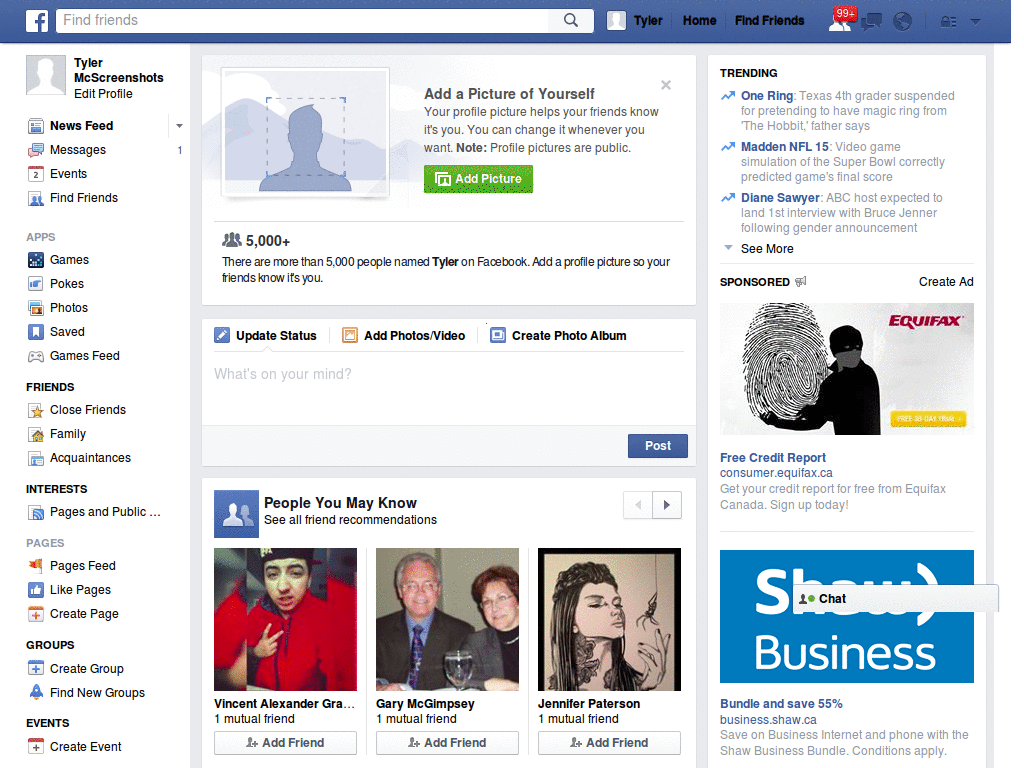The height and width of the screenshot is (768, 1024).
Task: Dismiss the Add a Picture card
Action: click(665, 85)
